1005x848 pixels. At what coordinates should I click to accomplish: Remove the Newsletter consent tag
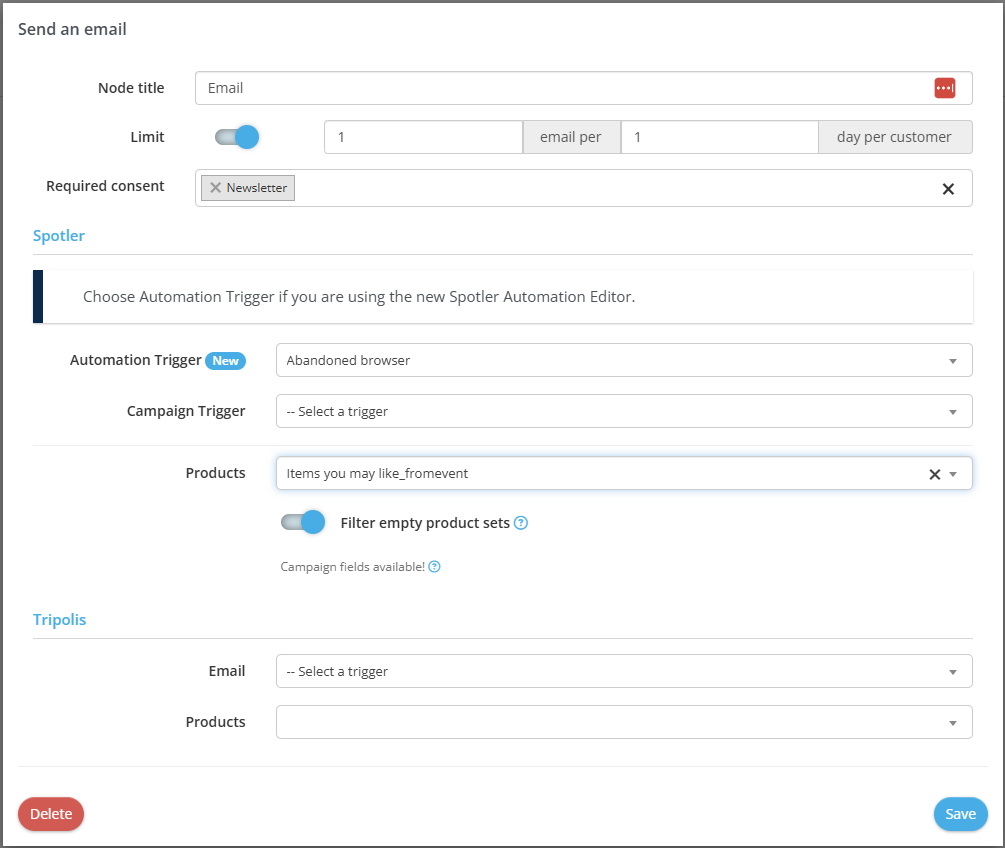tap(215, 188)
